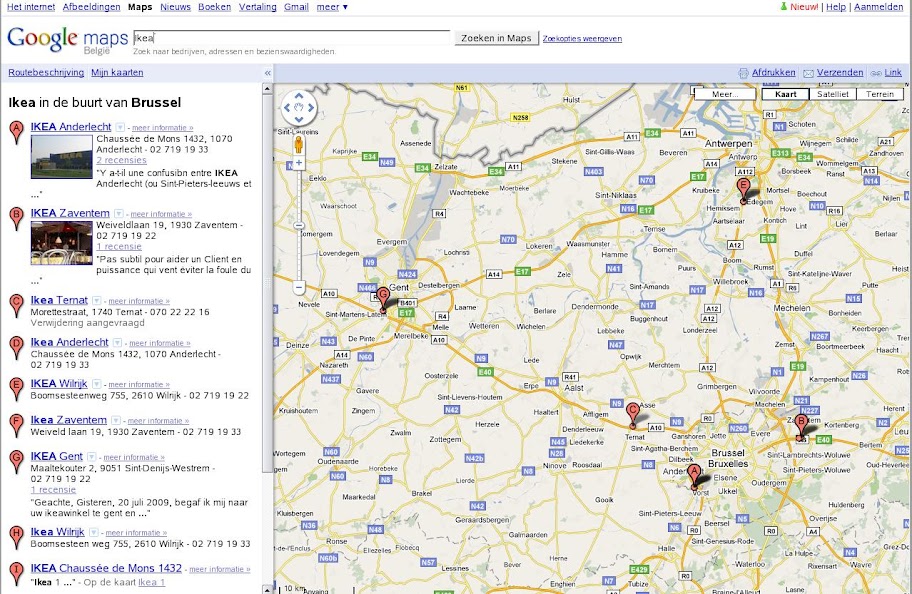Open Vertaling in top navigation
Viewport: 912px width, 594px height.
click(258, 7)
